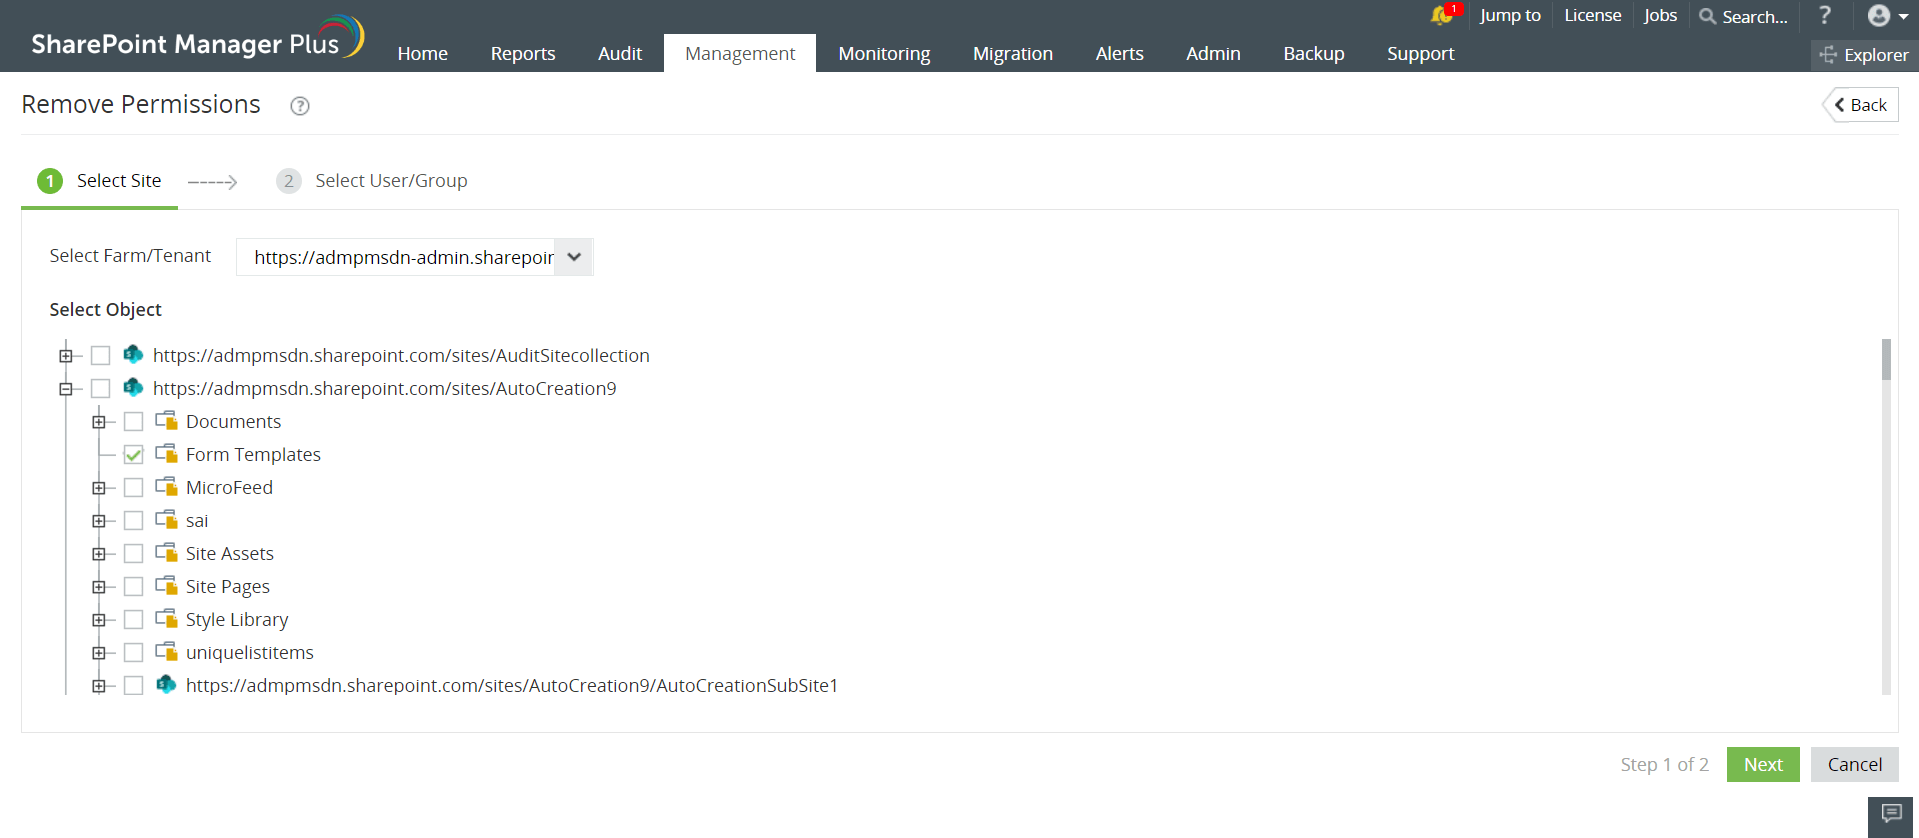
Task: Open the Home tab
Action: pyautogui.click(x=422, y=53)
